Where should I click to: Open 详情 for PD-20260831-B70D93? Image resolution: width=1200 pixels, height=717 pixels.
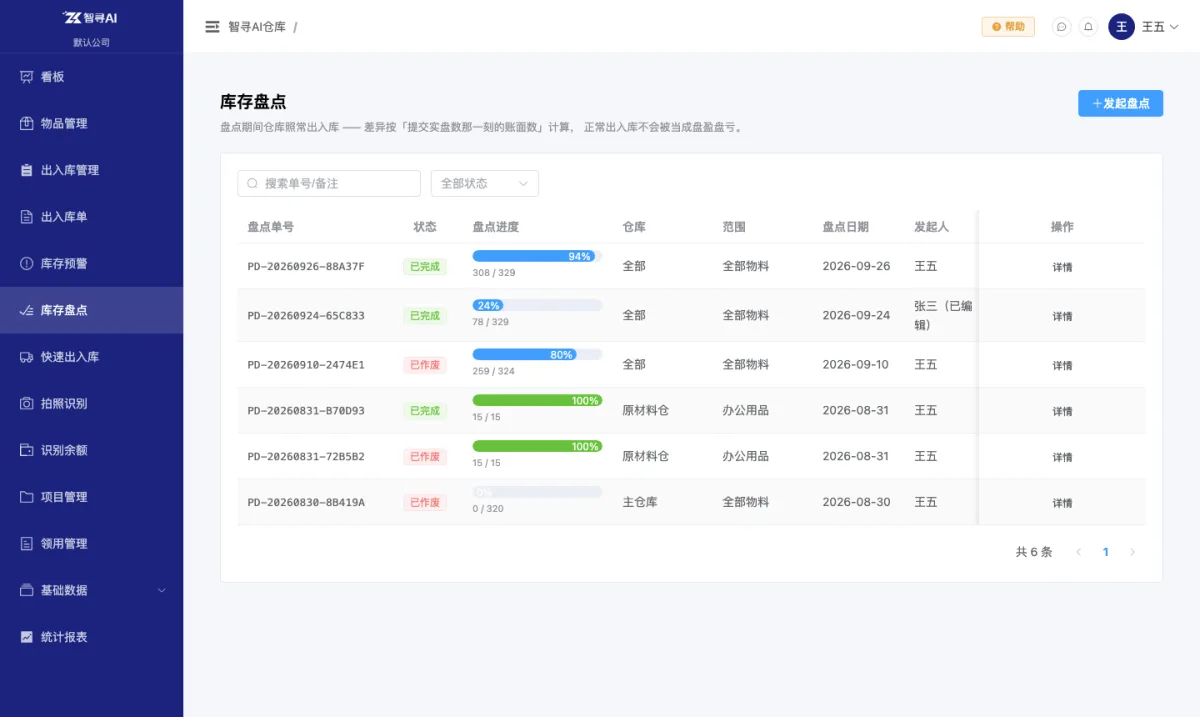[x=1062, y=411]
